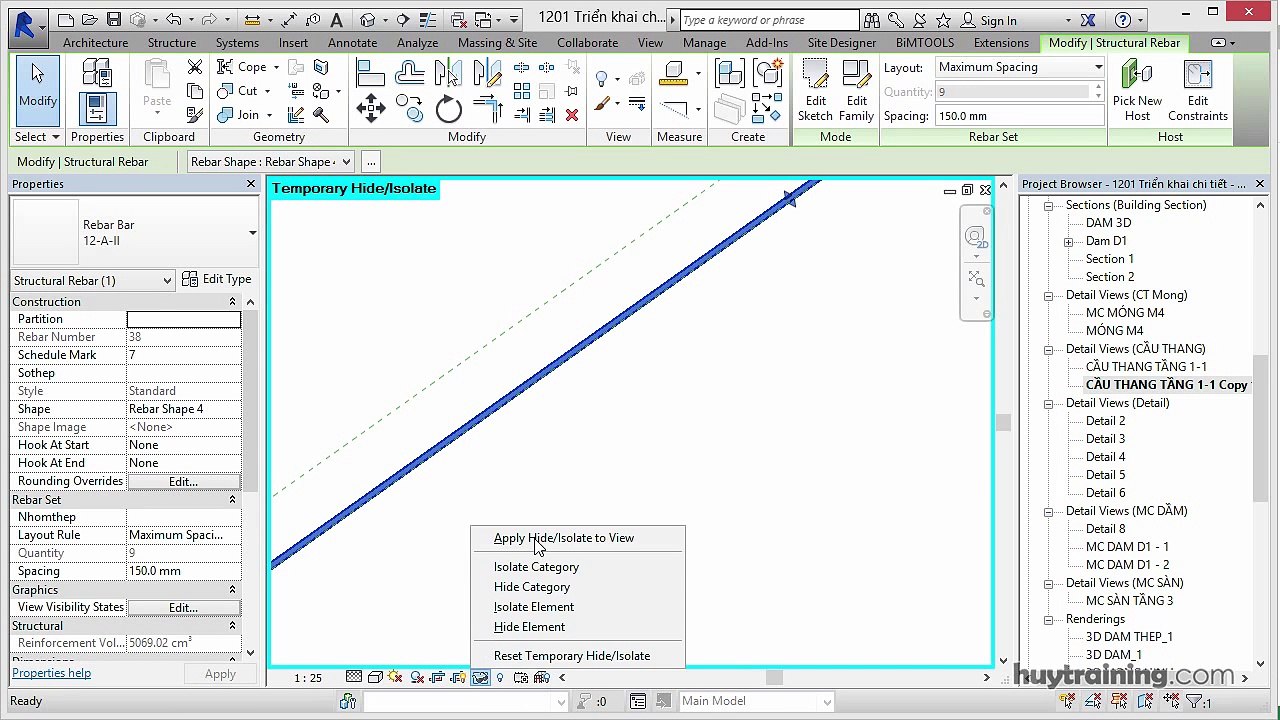The width and height of the screenshot is (1280, 720).
Task: Click the Move tool icon
Action: click(x=371, y=109)
